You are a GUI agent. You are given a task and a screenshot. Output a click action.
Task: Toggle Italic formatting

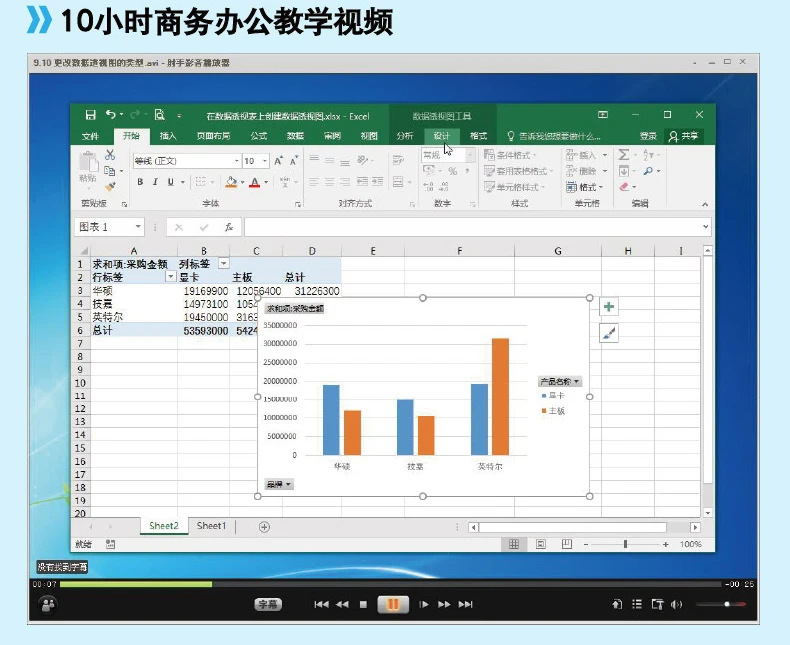coord(155,182)
